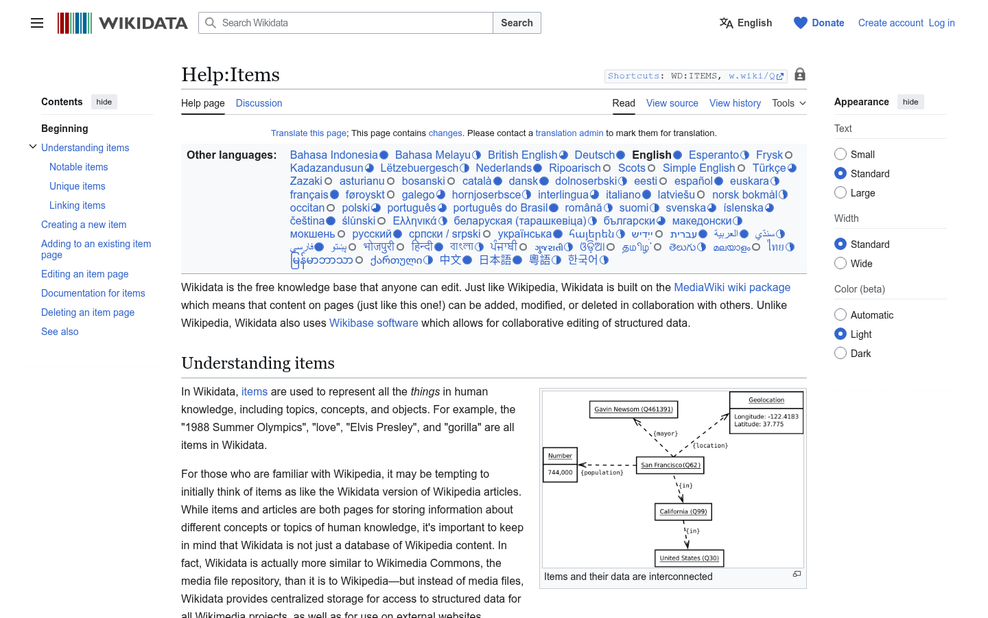988x618 pixels.
Task: Select the Read tab
Action: coord(624,103)
